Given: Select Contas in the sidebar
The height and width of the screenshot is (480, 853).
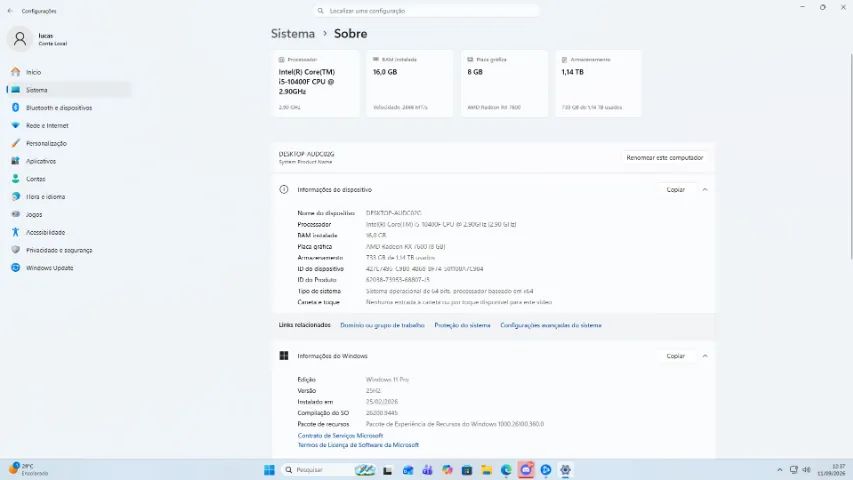Looking at the screenshot, I should 68,179.
